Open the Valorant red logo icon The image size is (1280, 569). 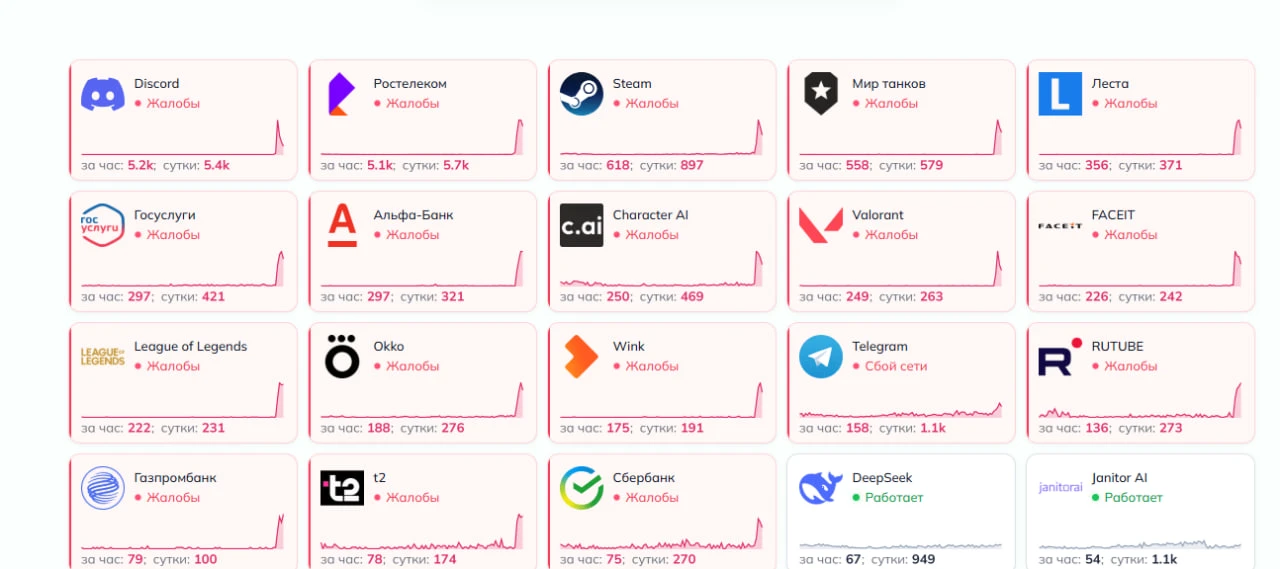pyautogui.click(x=821, y=226)
